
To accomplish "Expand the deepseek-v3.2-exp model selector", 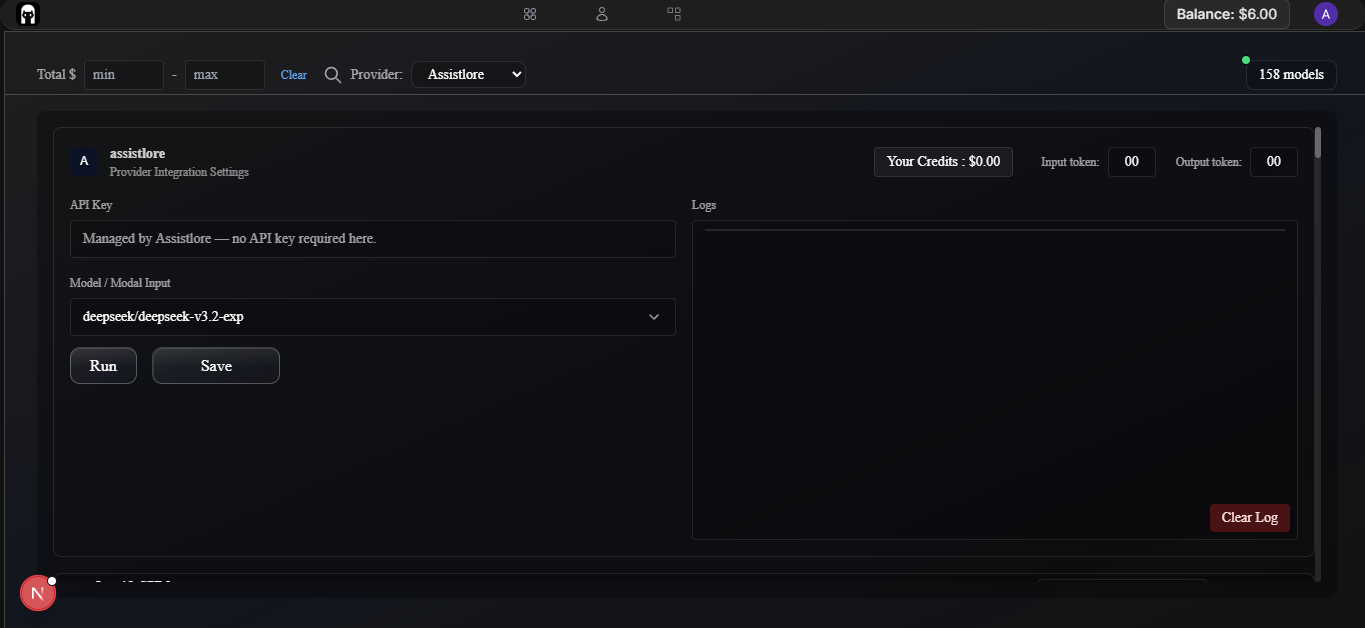I will (x=360, y=317).
